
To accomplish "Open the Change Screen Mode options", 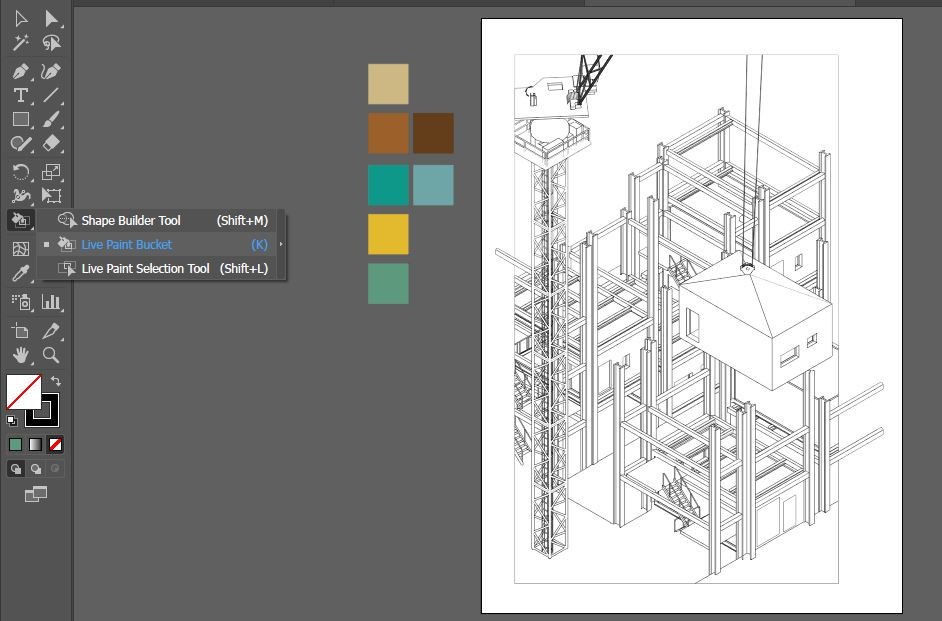I will (35, 494).
